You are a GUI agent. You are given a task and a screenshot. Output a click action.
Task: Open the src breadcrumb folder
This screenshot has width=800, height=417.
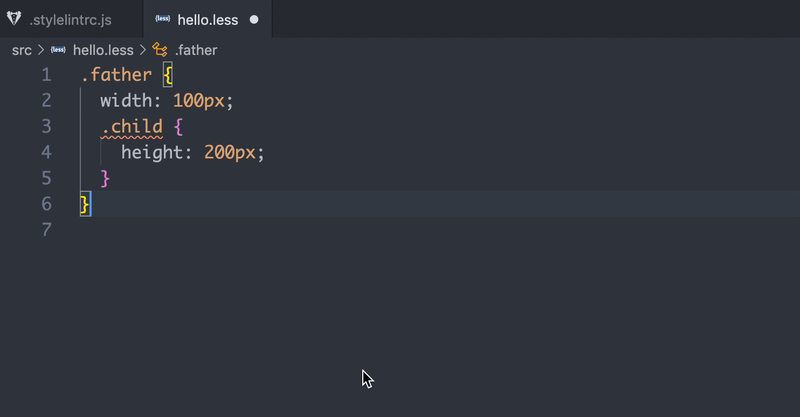[x=22, y=50]
